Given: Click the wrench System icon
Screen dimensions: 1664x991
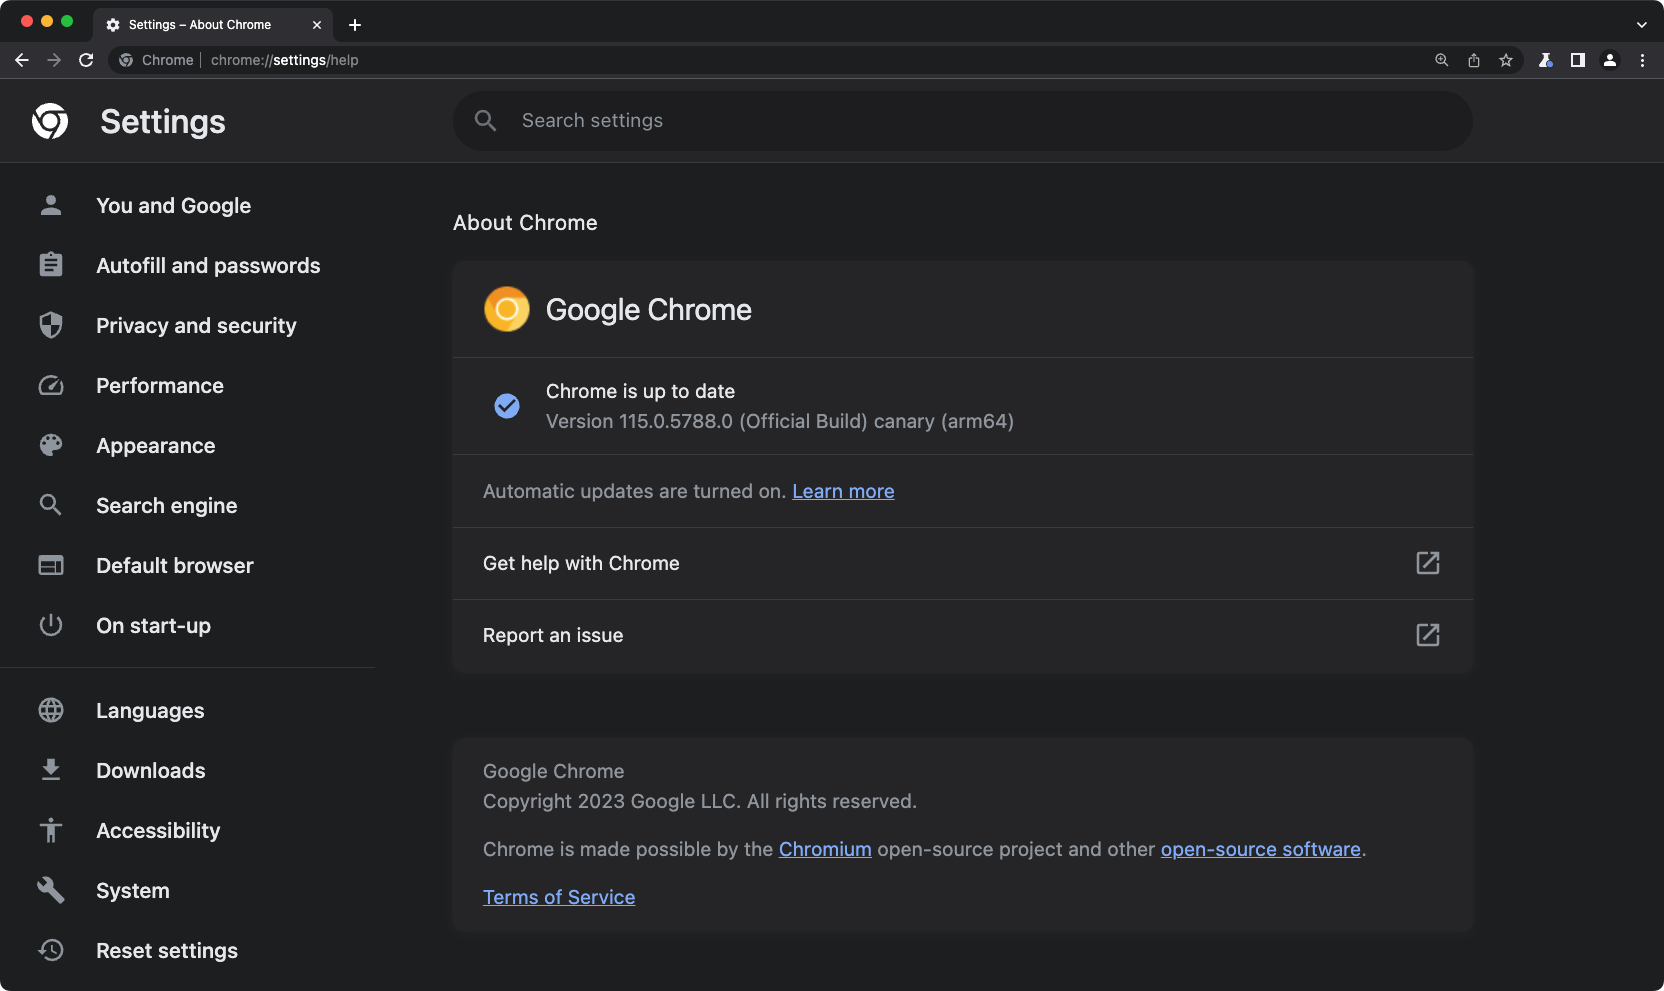Looking at the screenshot, I should click(x=51, y=890).
